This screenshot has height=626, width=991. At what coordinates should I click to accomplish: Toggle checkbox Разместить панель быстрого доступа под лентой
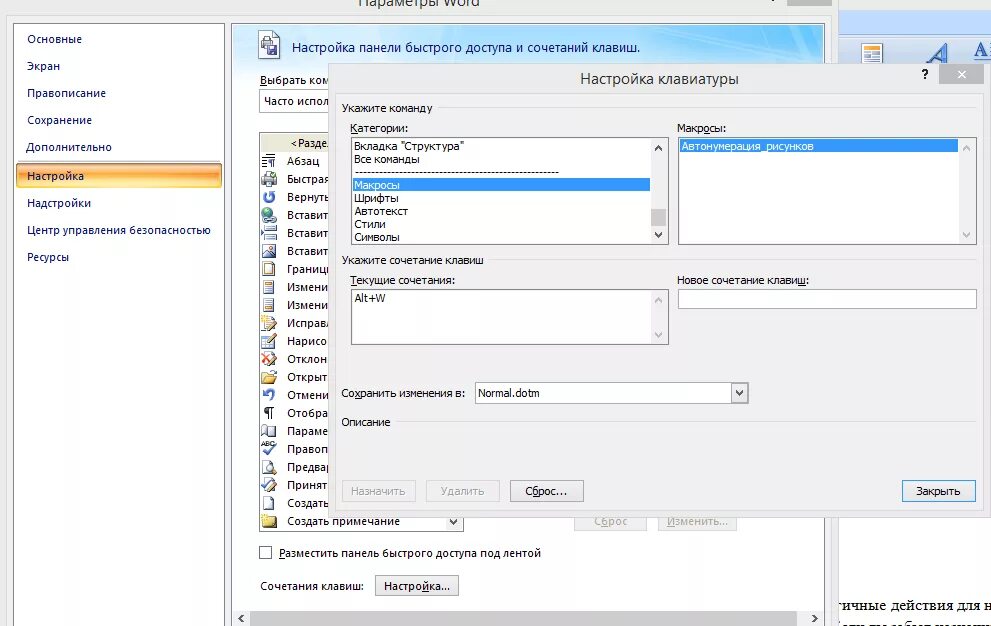click(x=265, y=553)
